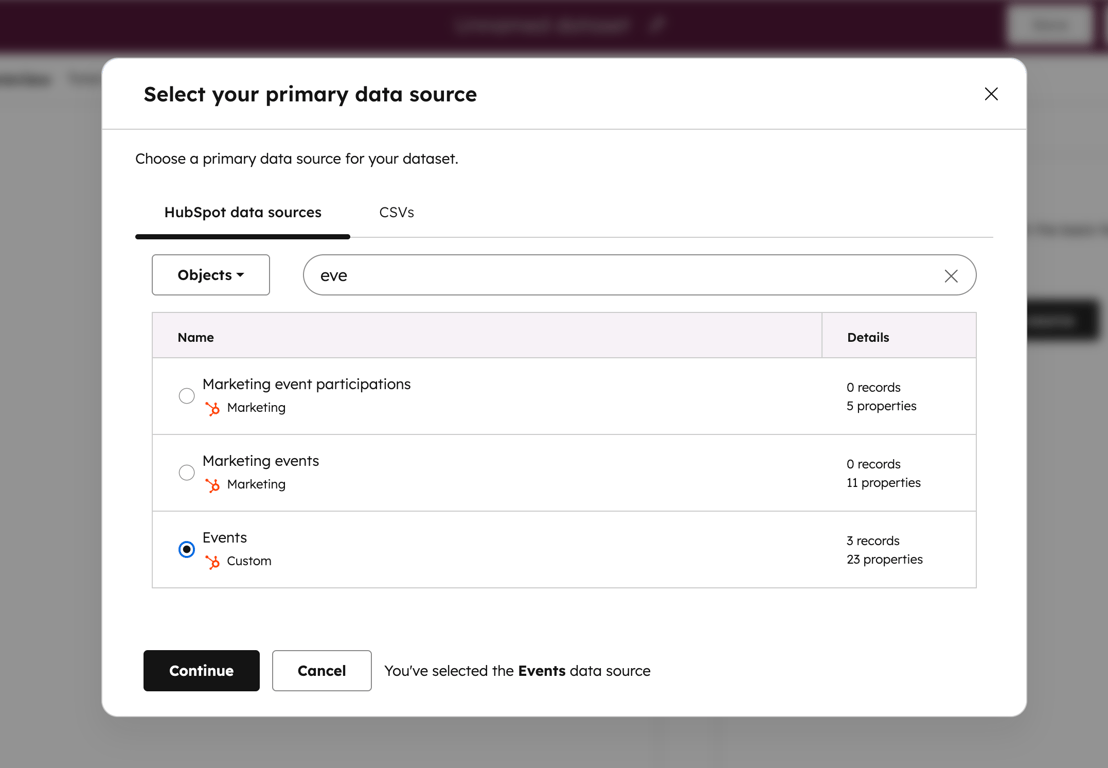Select the Events radio button

point(187,550)
